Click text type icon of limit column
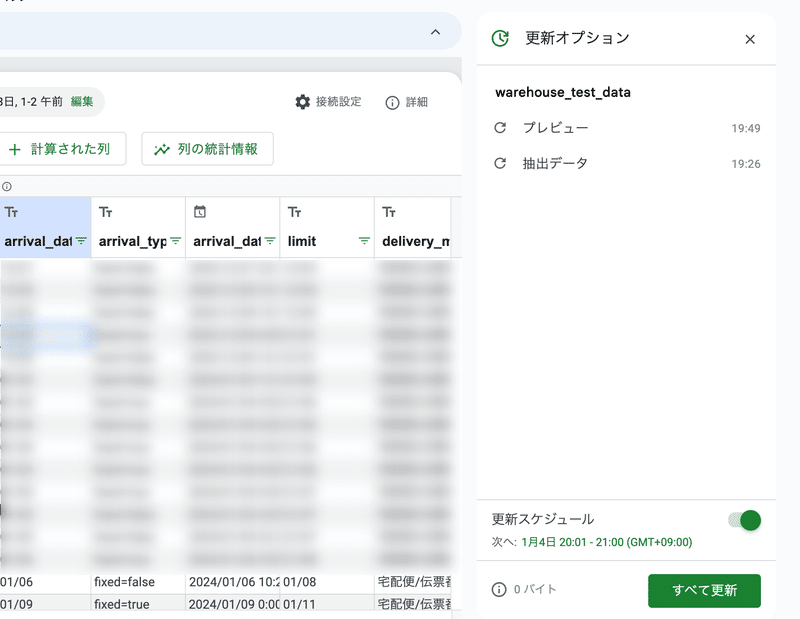The height and width of the screenshot is (619, 800). 294,212
